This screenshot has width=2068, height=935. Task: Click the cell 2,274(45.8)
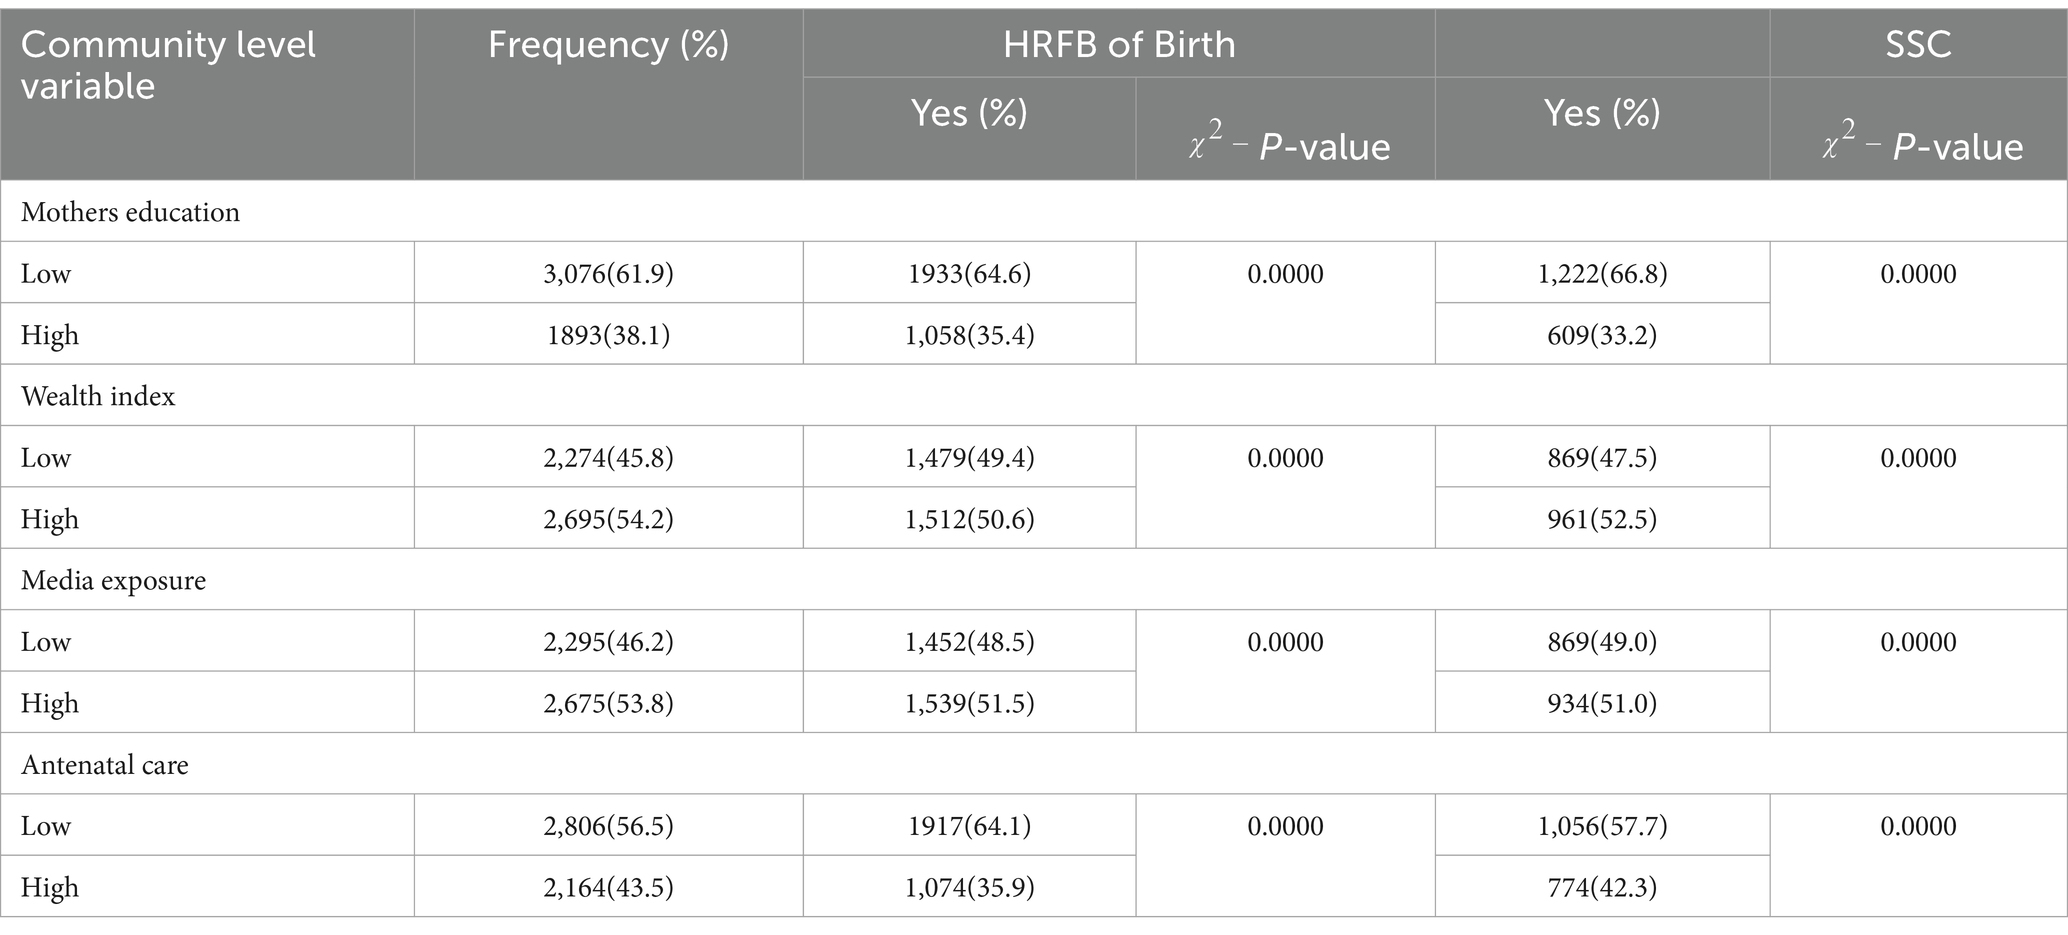[608, 457]
